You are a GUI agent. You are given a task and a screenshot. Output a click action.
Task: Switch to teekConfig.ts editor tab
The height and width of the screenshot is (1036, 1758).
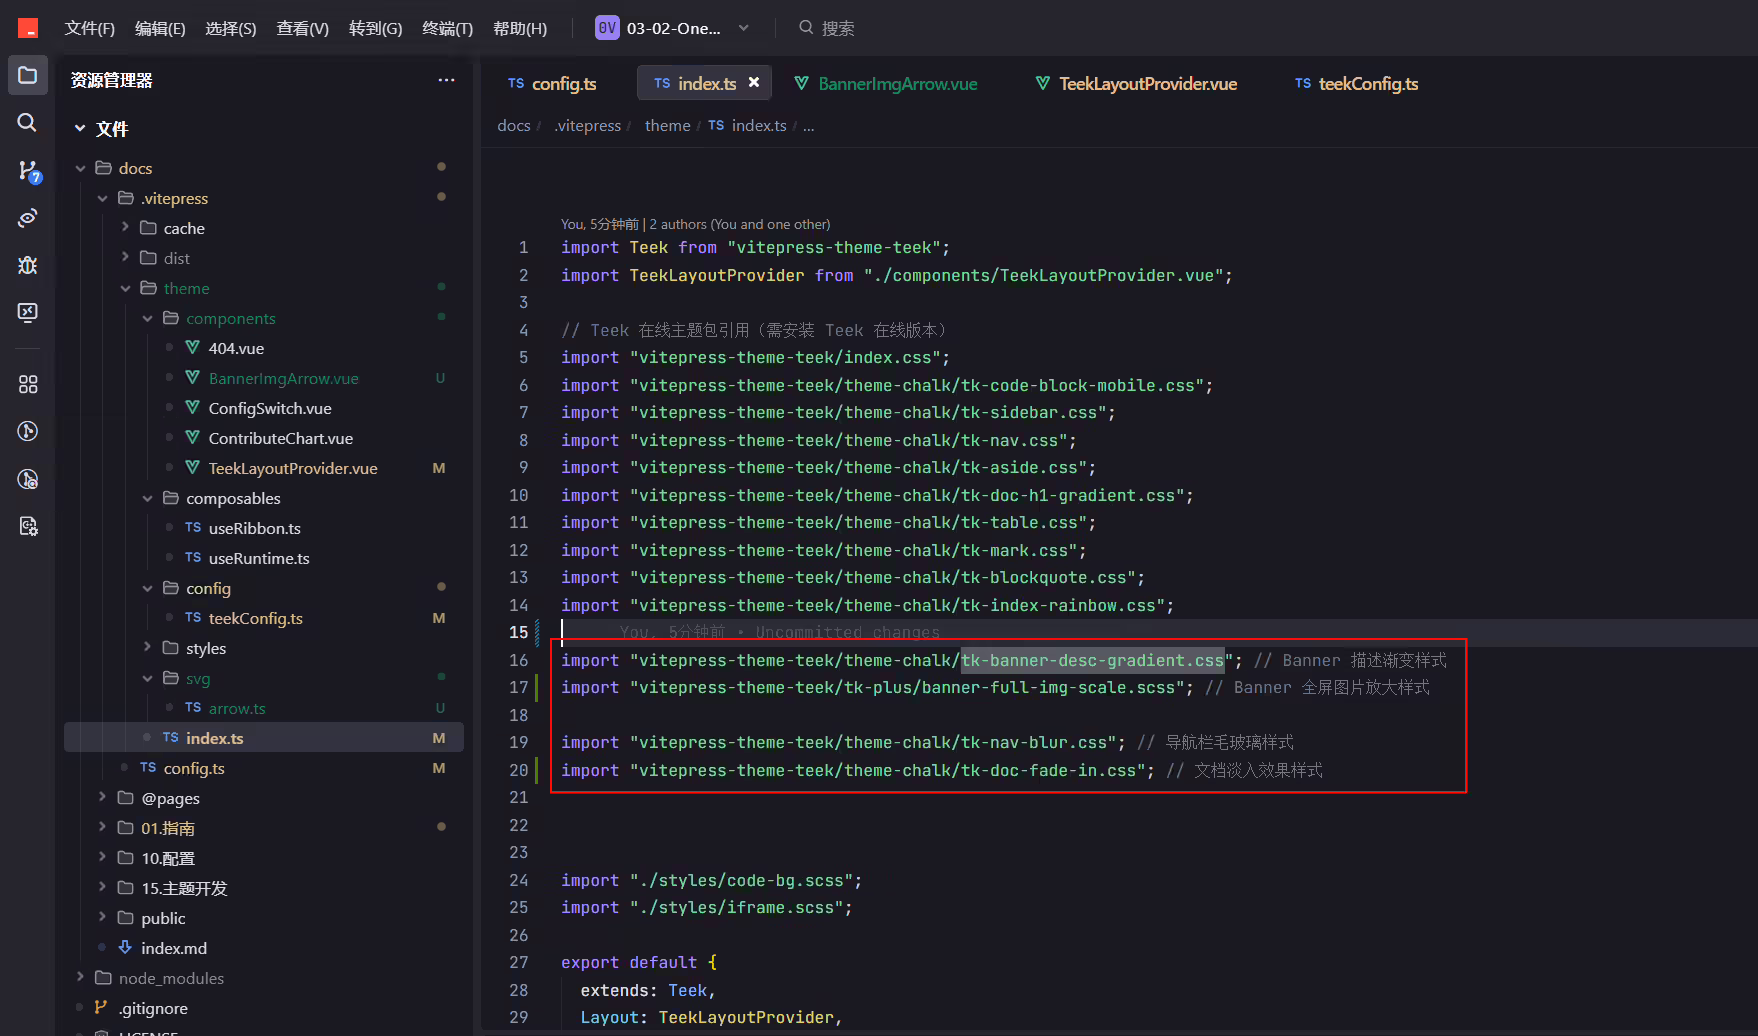pyautogui.click(x=1357, y=84)
